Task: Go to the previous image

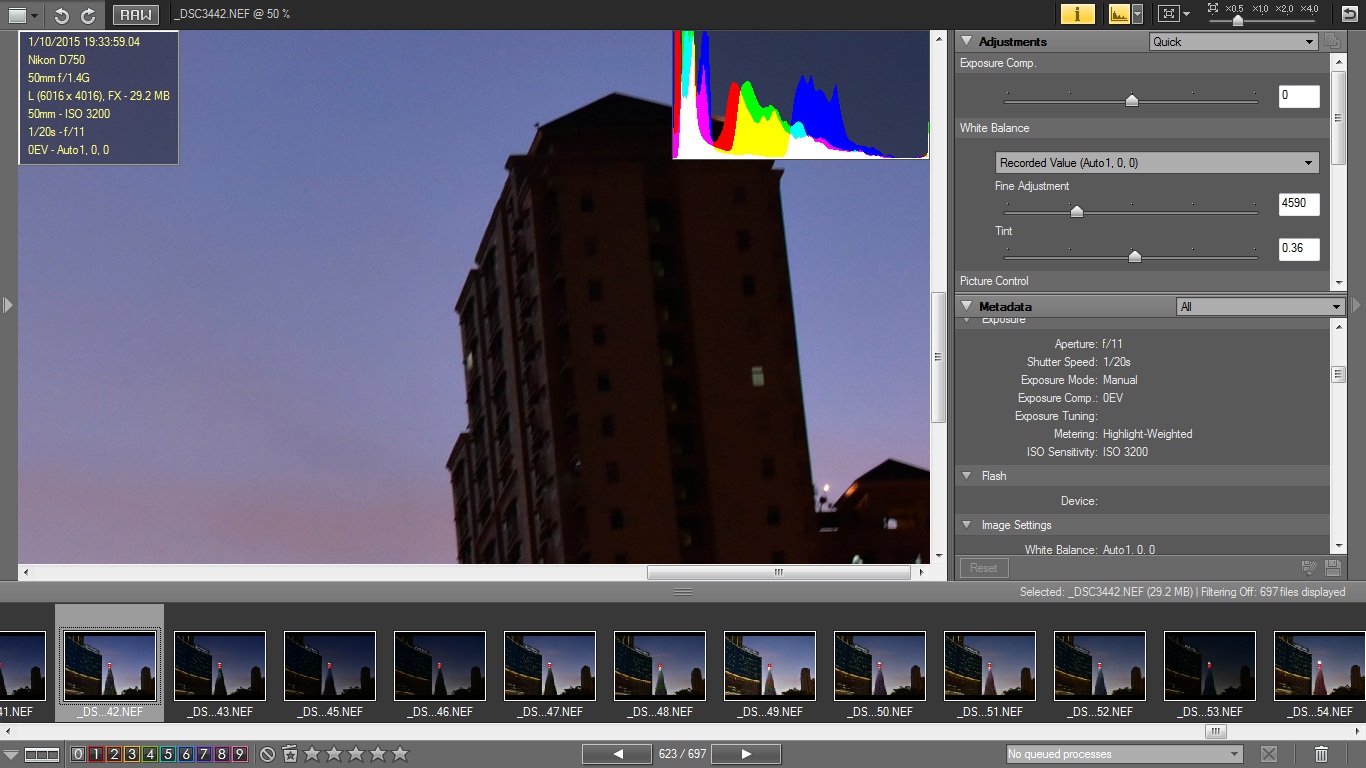Action: (x=617, y=754)
